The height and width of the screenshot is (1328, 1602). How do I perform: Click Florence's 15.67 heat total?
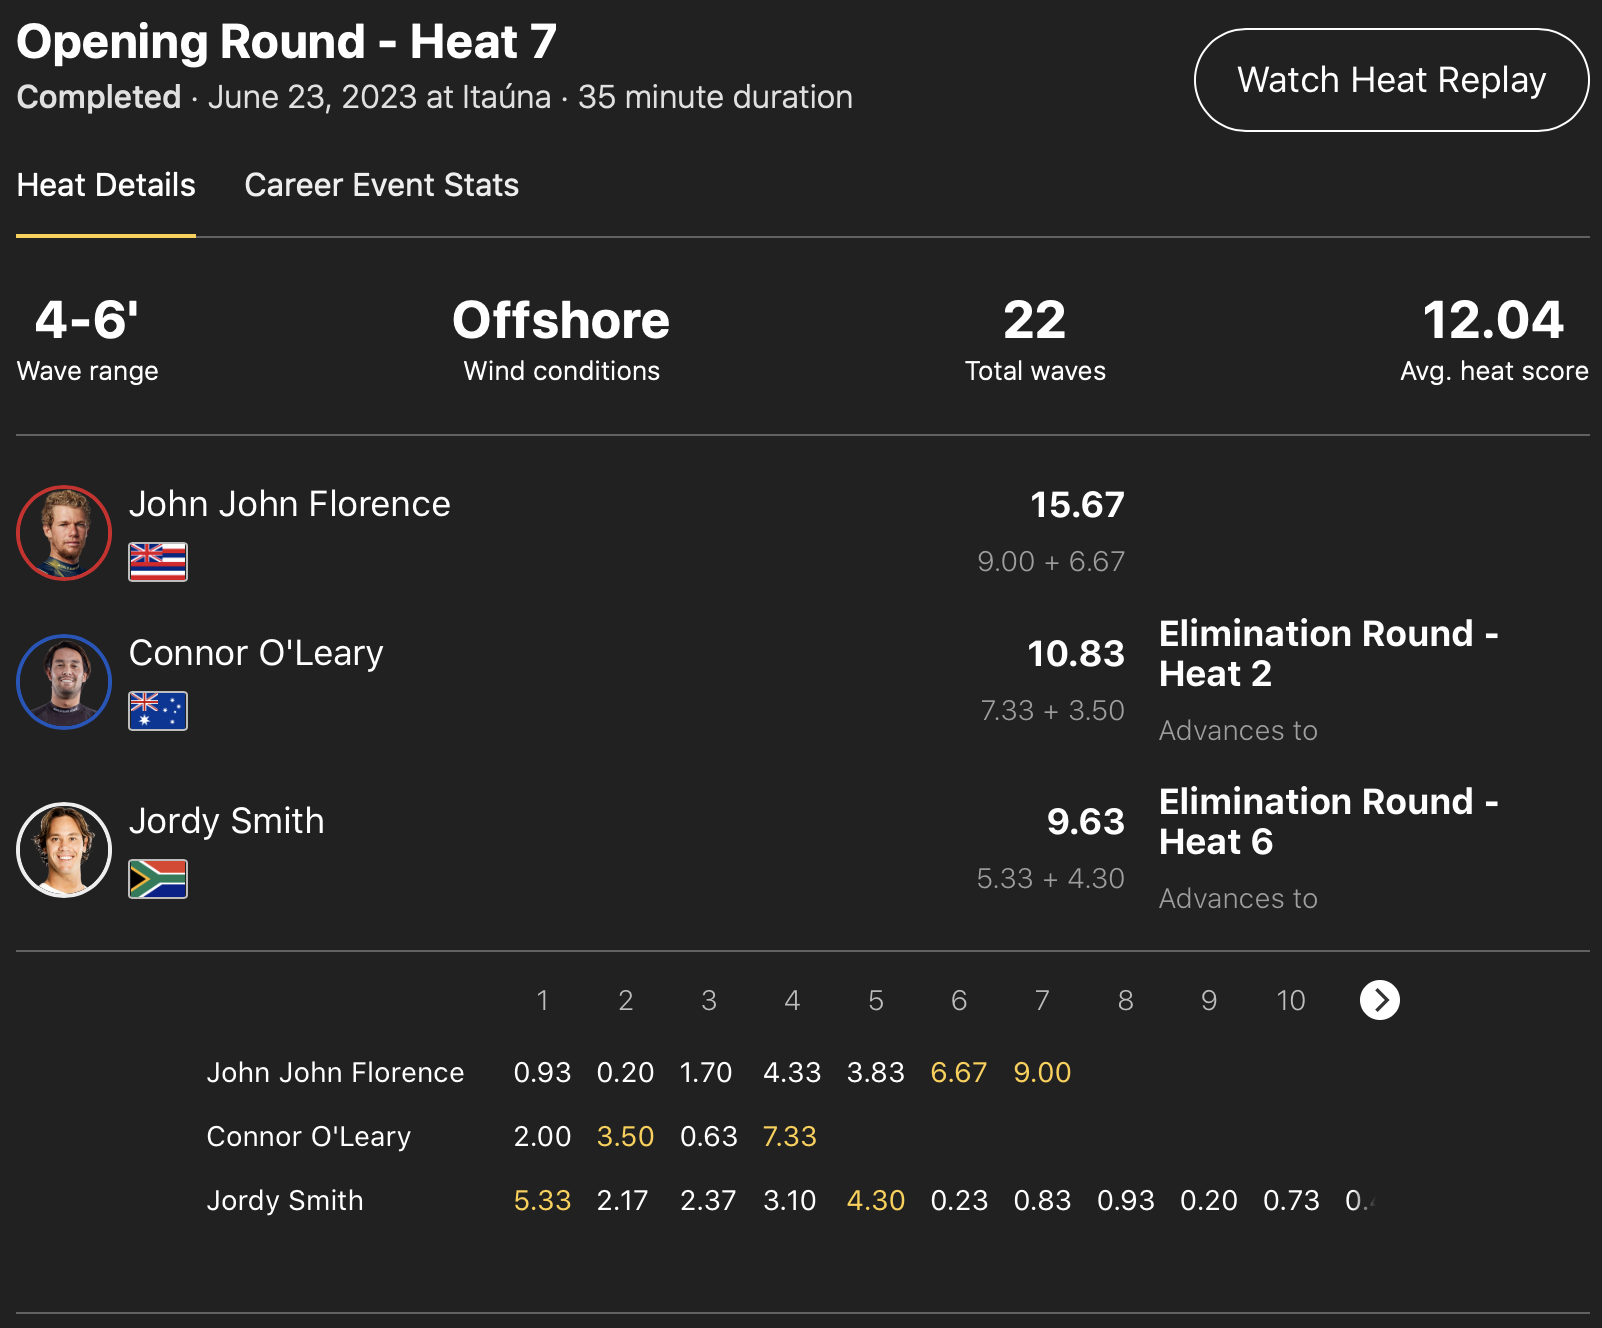[x=1077, y=505]
